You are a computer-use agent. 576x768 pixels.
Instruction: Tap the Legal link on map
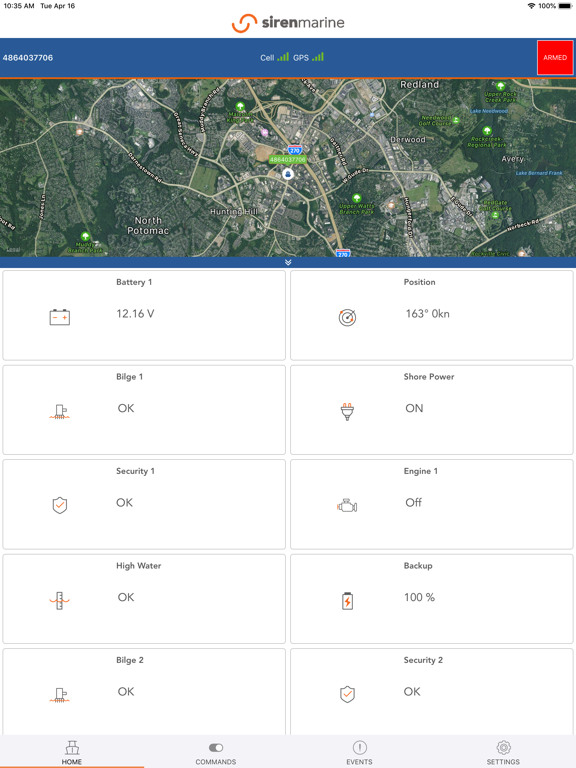coord(13,250)
